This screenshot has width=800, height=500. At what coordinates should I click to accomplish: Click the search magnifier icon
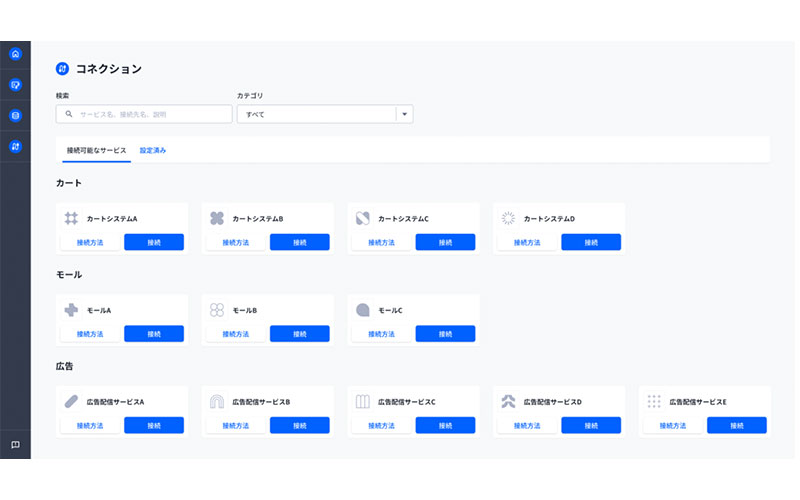(68, 114)
